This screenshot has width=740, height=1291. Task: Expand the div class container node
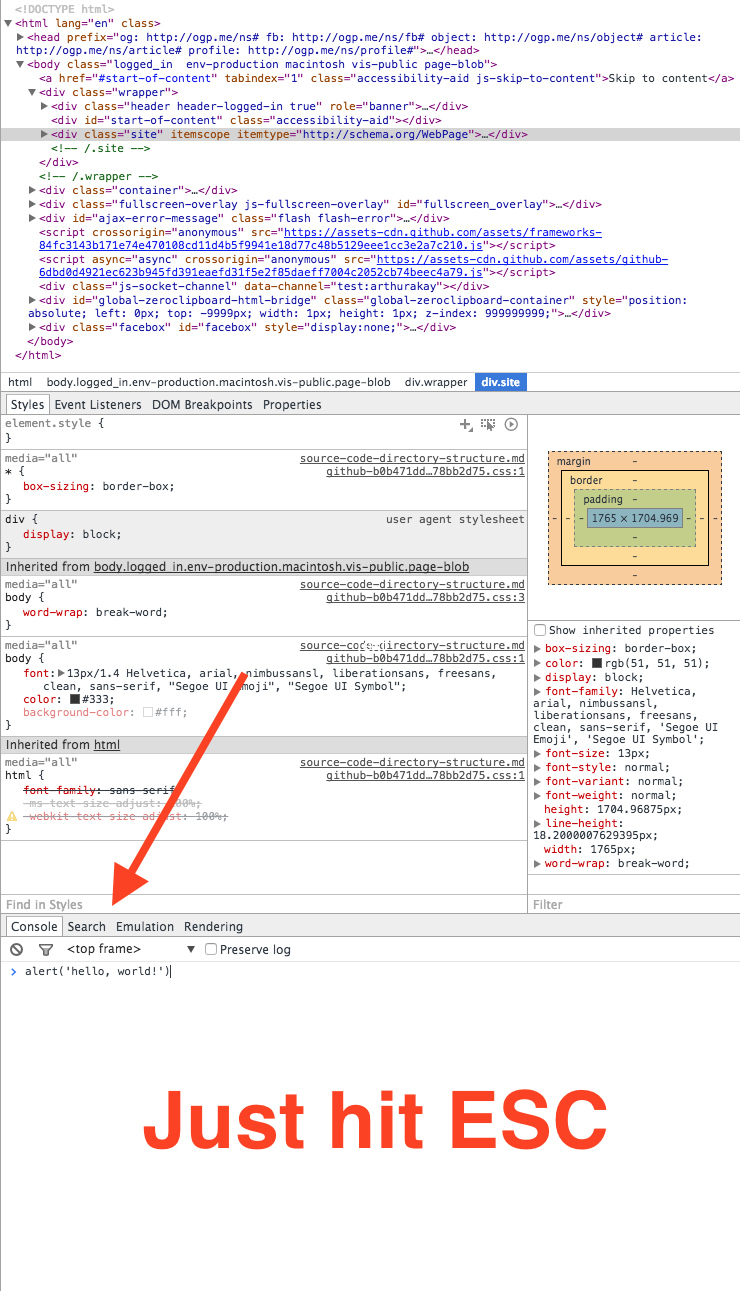[x=33, y=190]
